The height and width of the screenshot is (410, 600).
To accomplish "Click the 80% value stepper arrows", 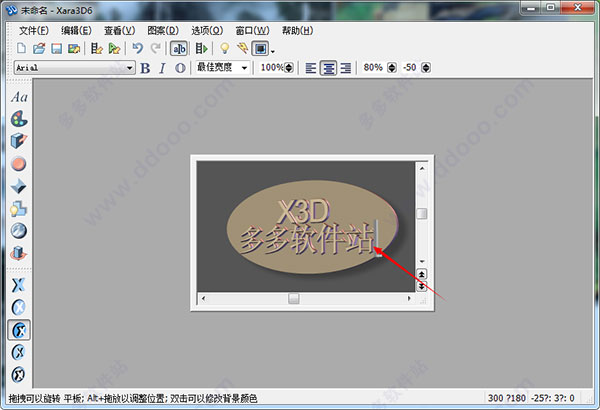I will 392,68.
